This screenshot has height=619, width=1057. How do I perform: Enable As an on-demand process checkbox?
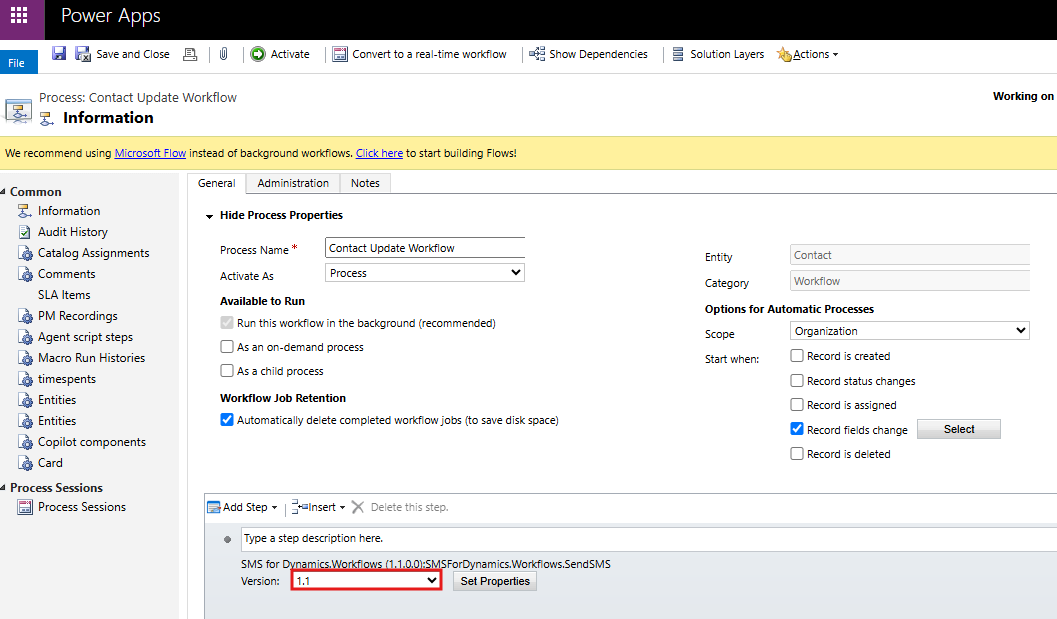[x=227, y=347]
